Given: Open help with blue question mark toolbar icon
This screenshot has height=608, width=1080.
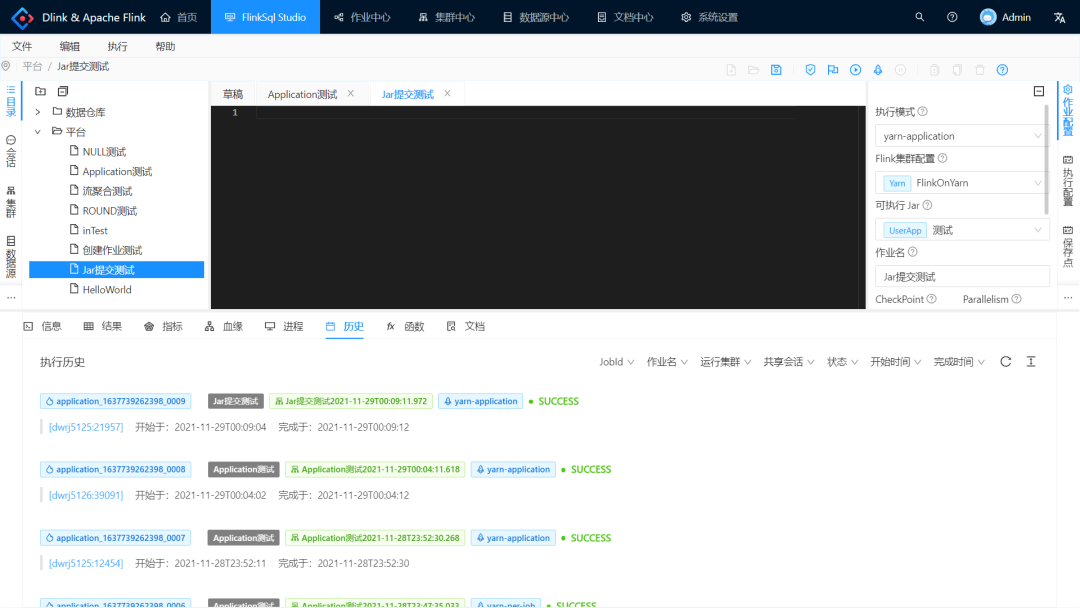Looking at the screenshot, I should tap(1002, 70).
